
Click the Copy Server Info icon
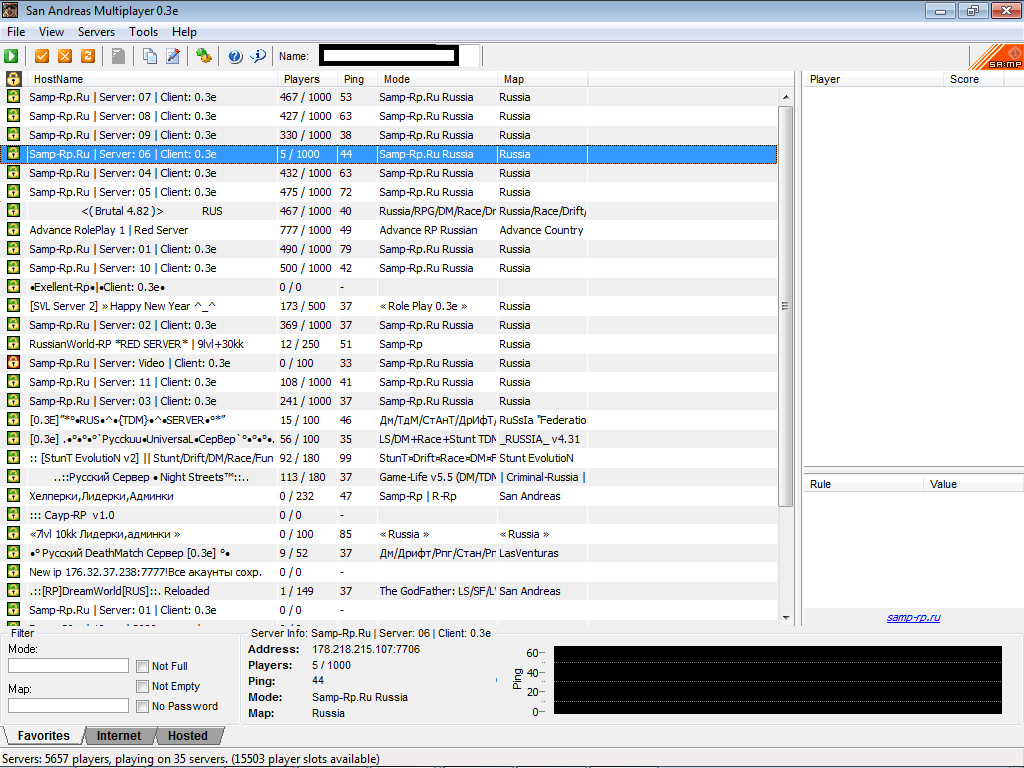pyautogui.click(x=150, y=56)
